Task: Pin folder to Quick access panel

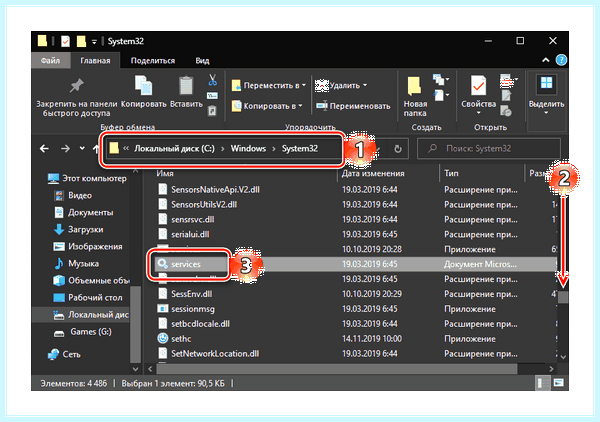Action: pyautogui.click(x=76, y=96)
